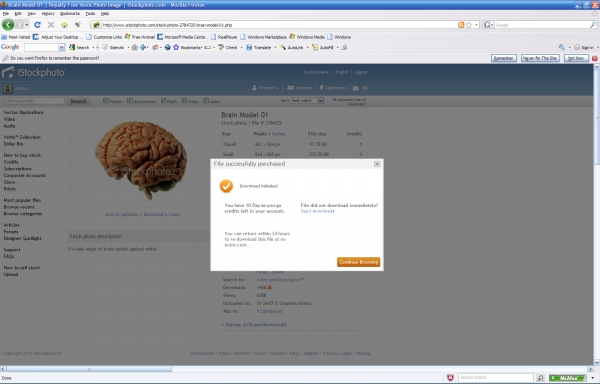
Task: Open the Edit menu
Action: (x=18, y=13)
